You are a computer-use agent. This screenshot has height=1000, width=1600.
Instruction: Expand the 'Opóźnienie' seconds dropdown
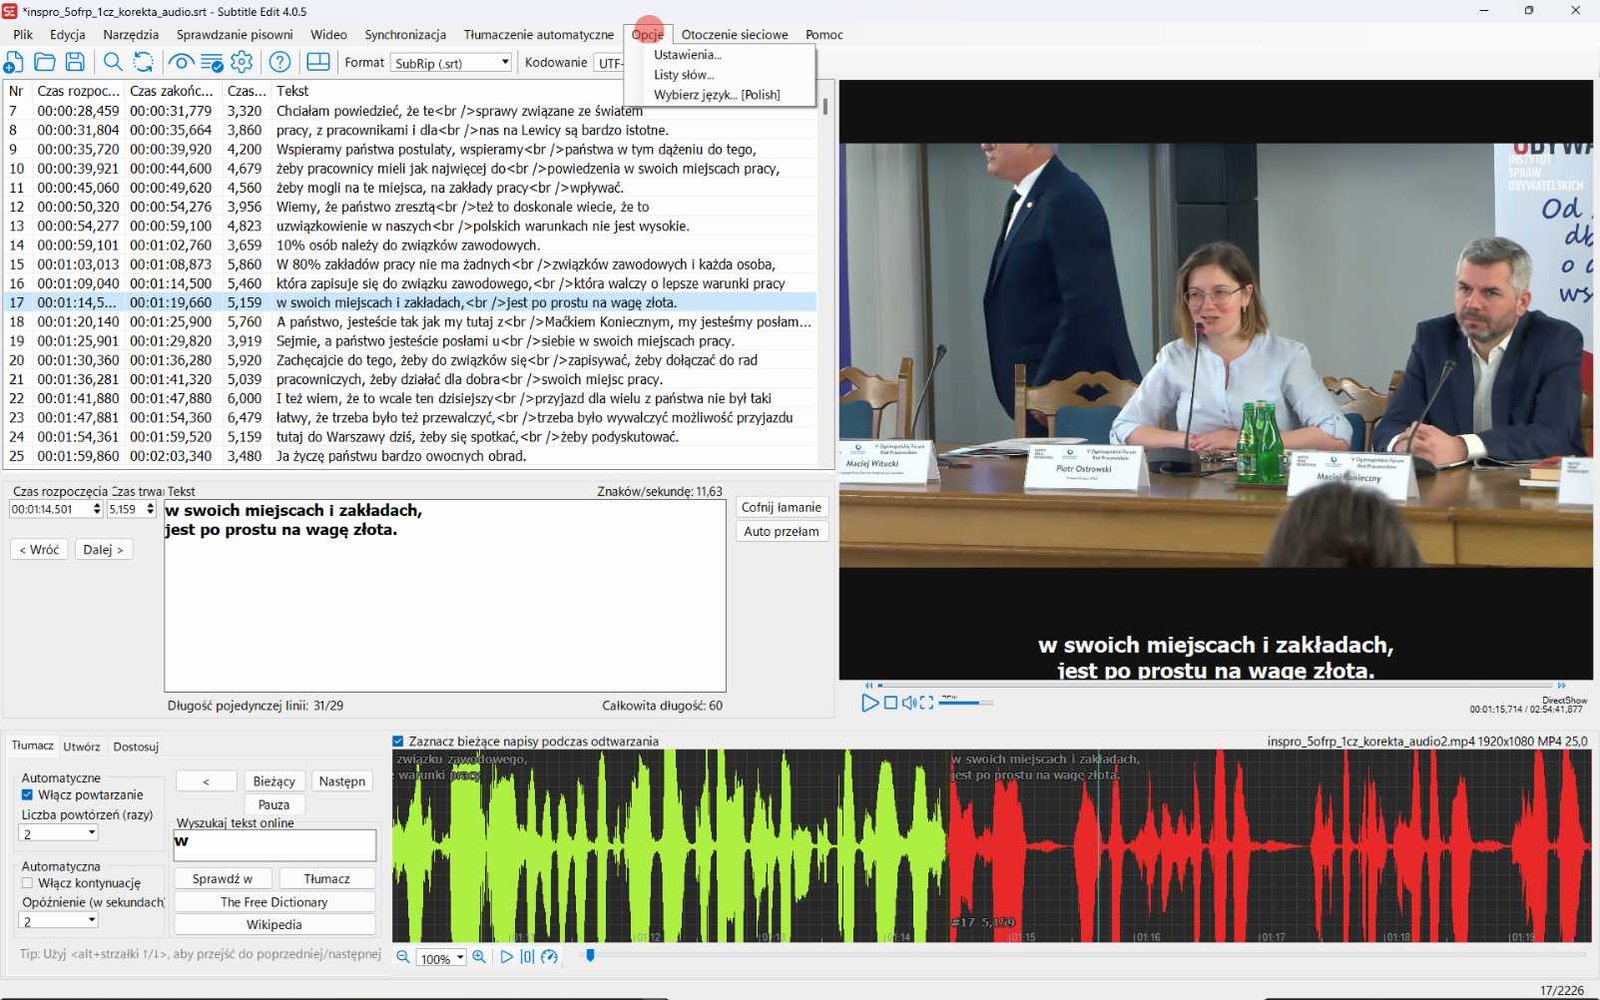91,920
